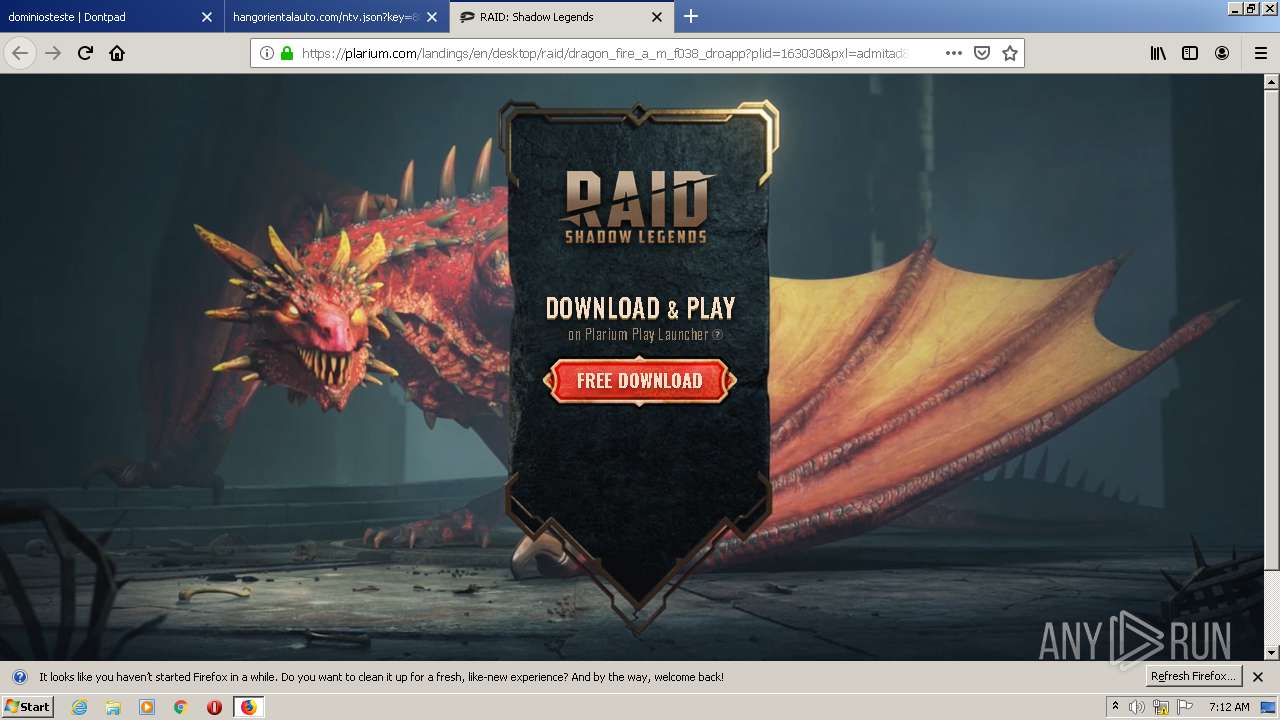Click the network tray icon
Screen dimensions: 1280x720
pyautogui.click(x=1161, y=707)
